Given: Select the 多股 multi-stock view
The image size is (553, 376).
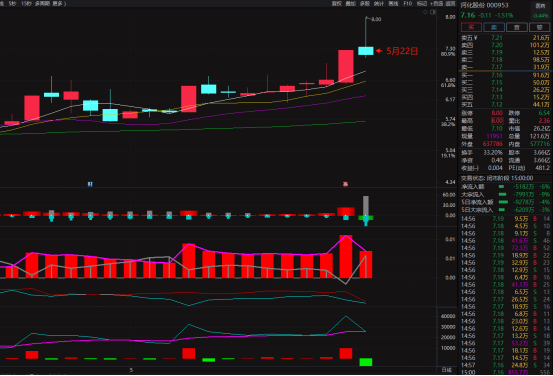Looking at the screenshot, I should click(x=365, y=4).
